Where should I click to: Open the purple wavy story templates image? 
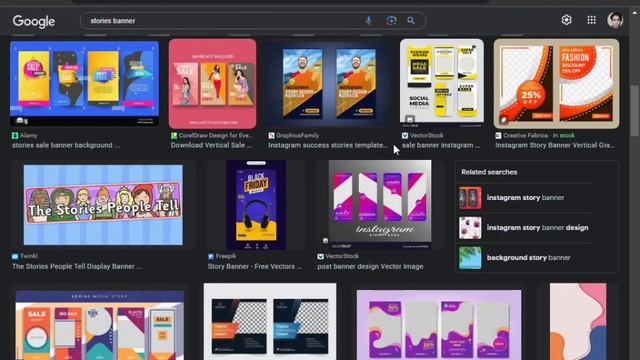tap(439, 325)
